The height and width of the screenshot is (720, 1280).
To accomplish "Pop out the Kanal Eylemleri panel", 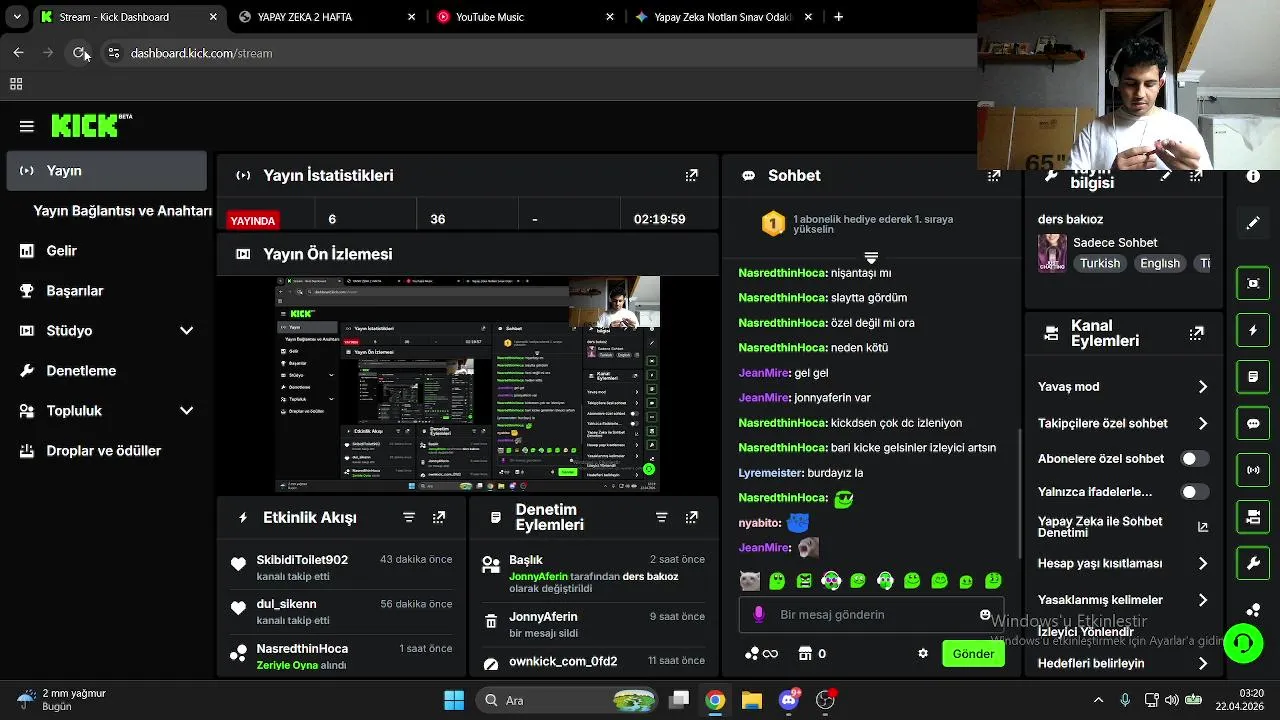I will point(1197,333).
